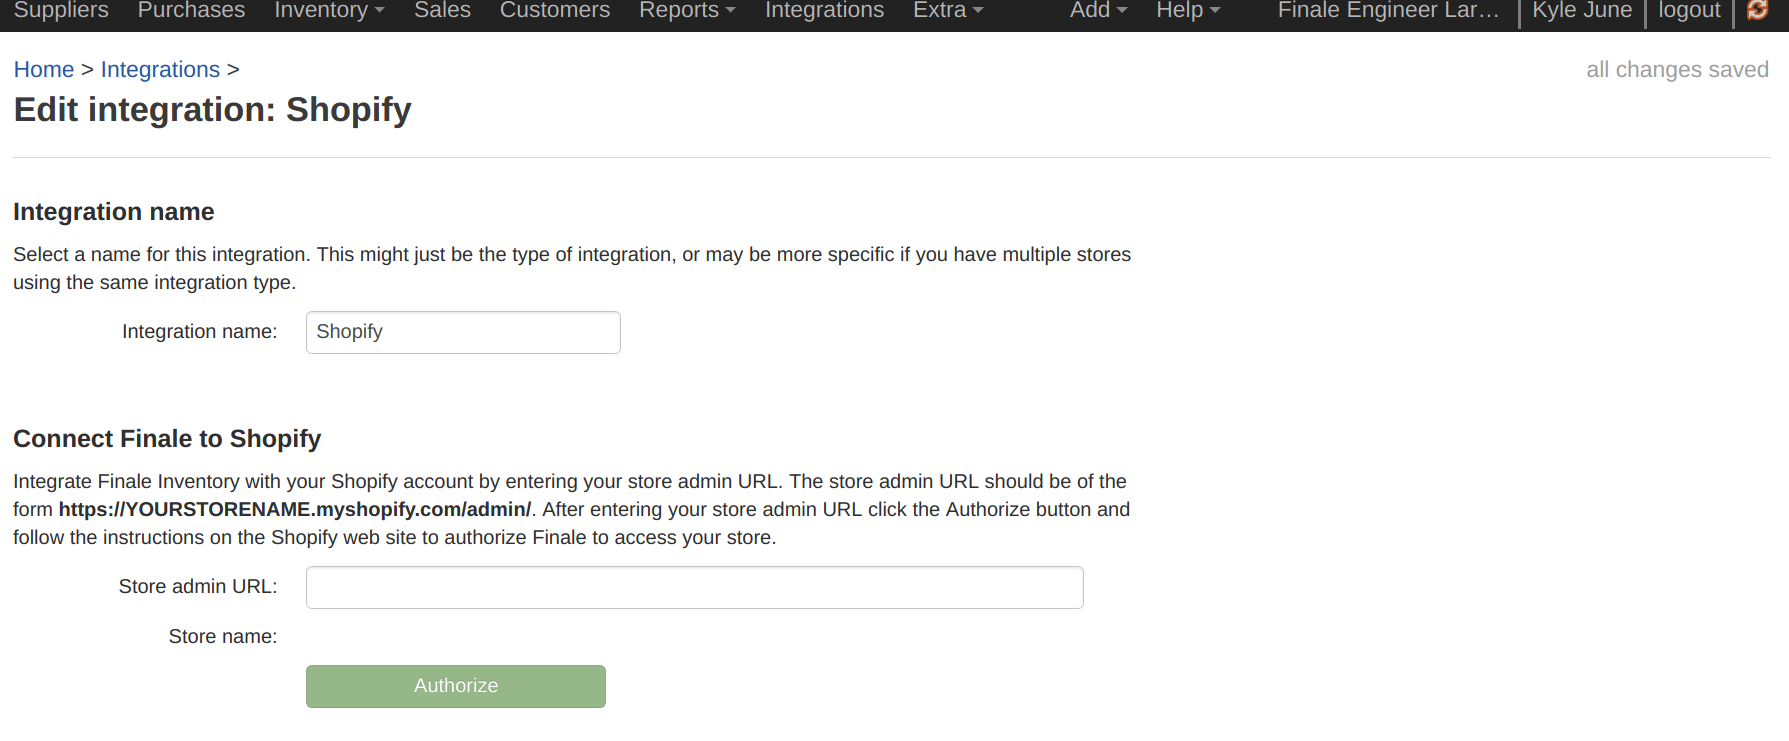Expand the Help dropdown menu
This screenshot has height=741, width=1789.
pos(1188,10)
